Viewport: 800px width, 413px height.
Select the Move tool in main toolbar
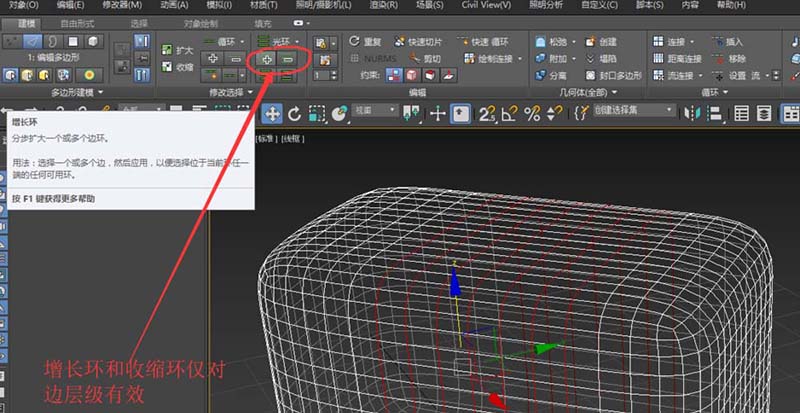tap(272, 113)
